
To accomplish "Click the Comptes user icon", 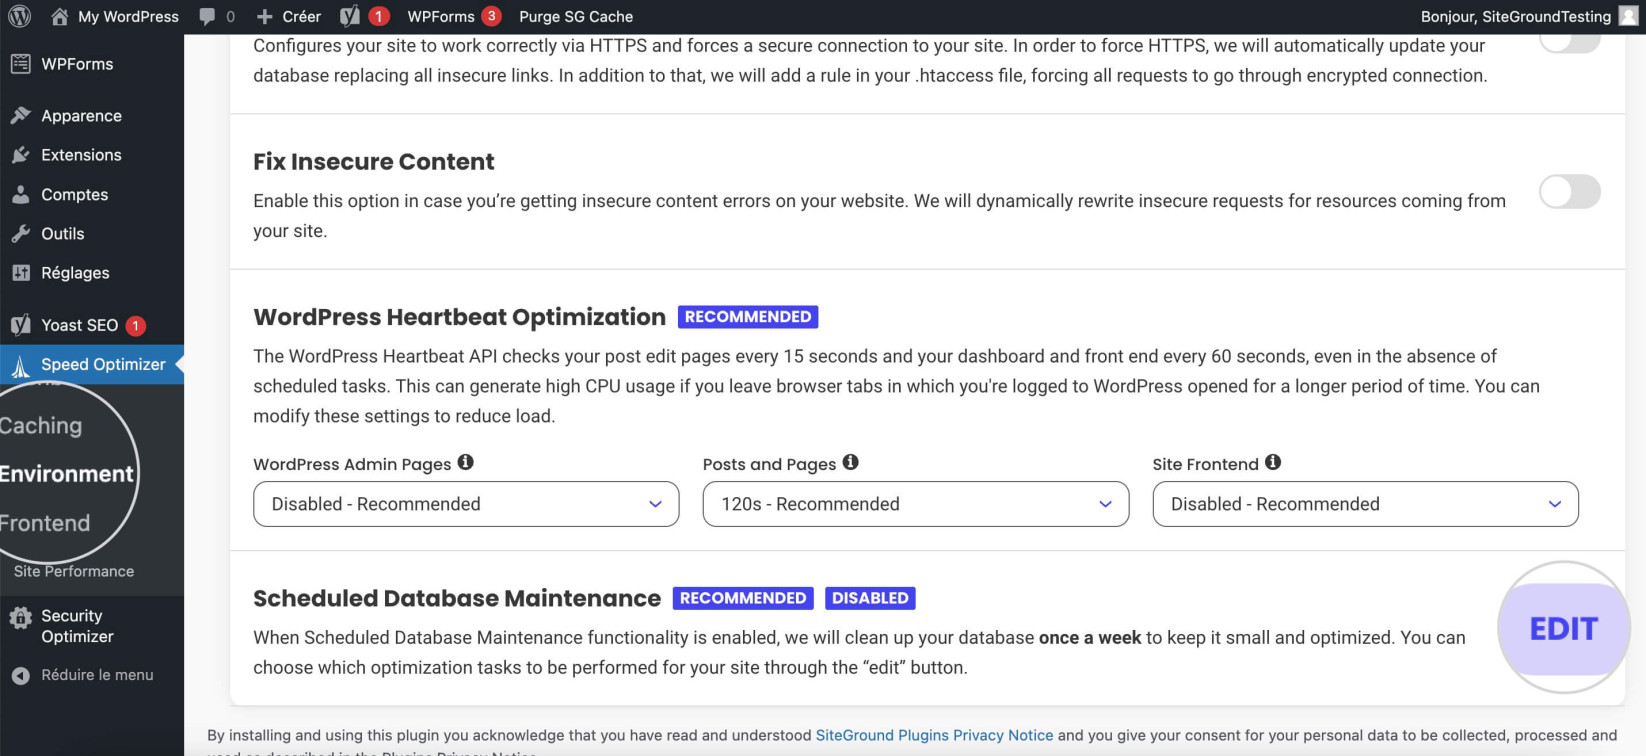I will pos(20,194).
